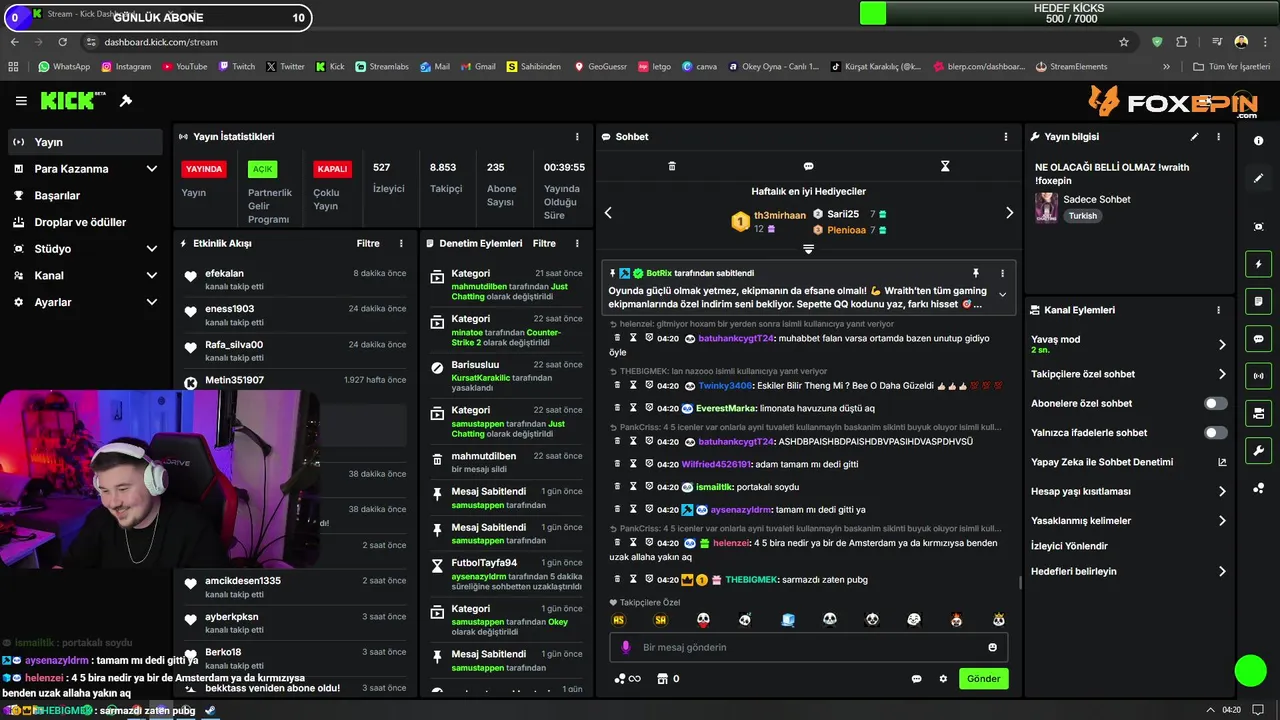Click the shop icon below message box
1280x720 pixels.
(x=661, y=679)
